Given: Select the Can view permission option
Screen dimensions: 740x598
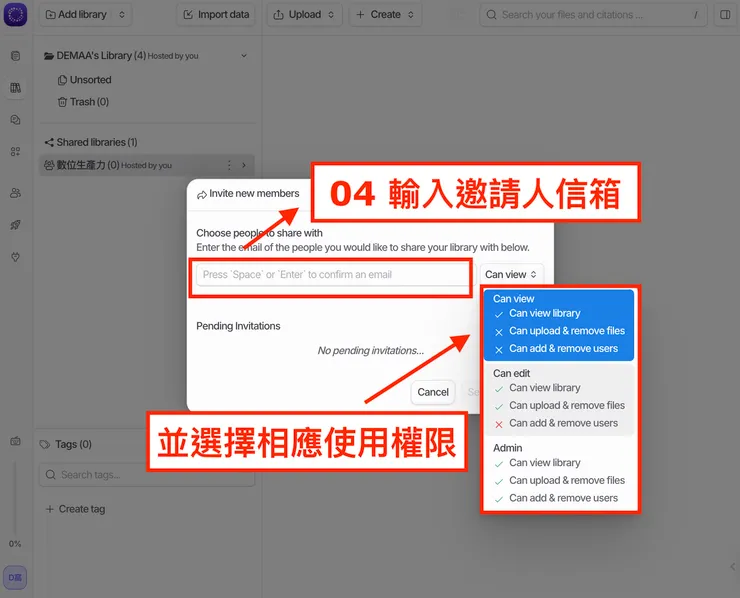Looking at the screenshot, I should (559, 325).
